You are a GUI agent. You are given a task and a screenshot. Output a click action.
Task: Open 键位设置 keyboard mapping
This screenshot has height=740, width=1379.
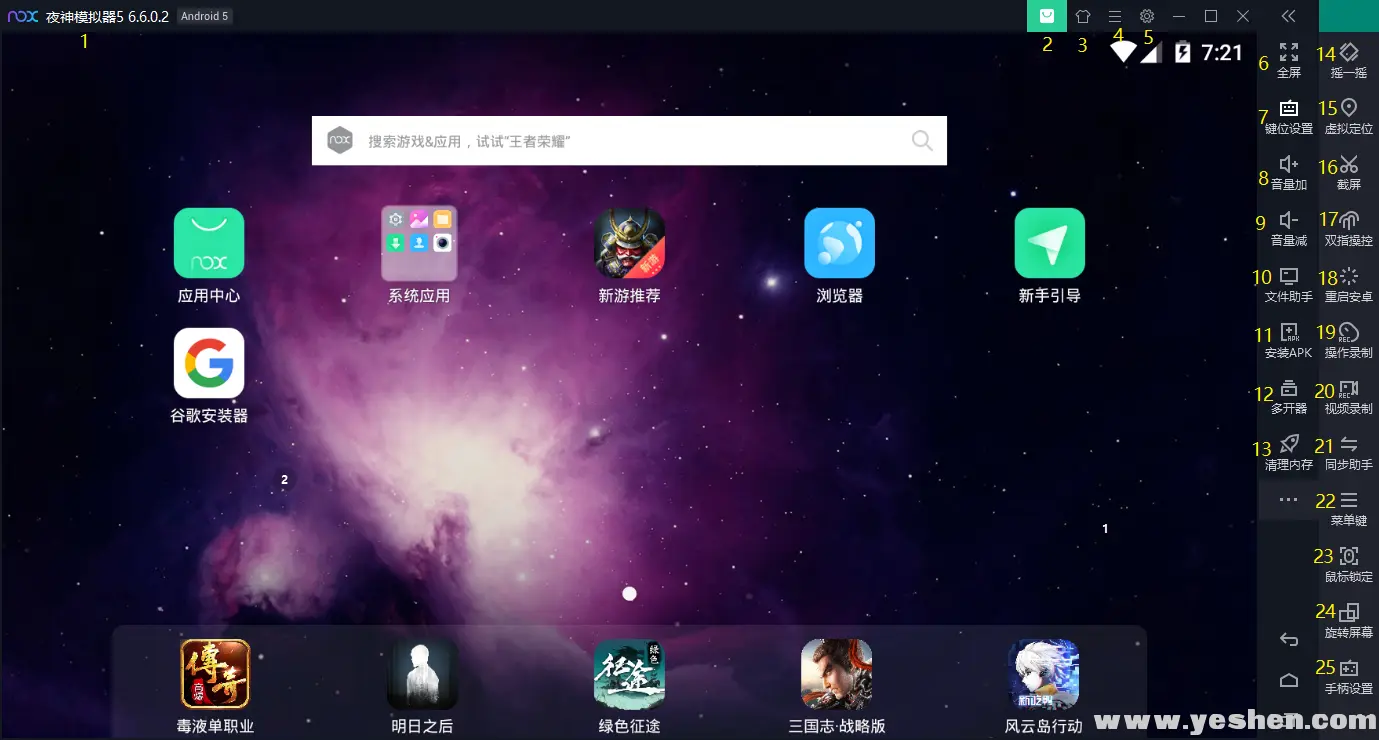click(1288, 110)
